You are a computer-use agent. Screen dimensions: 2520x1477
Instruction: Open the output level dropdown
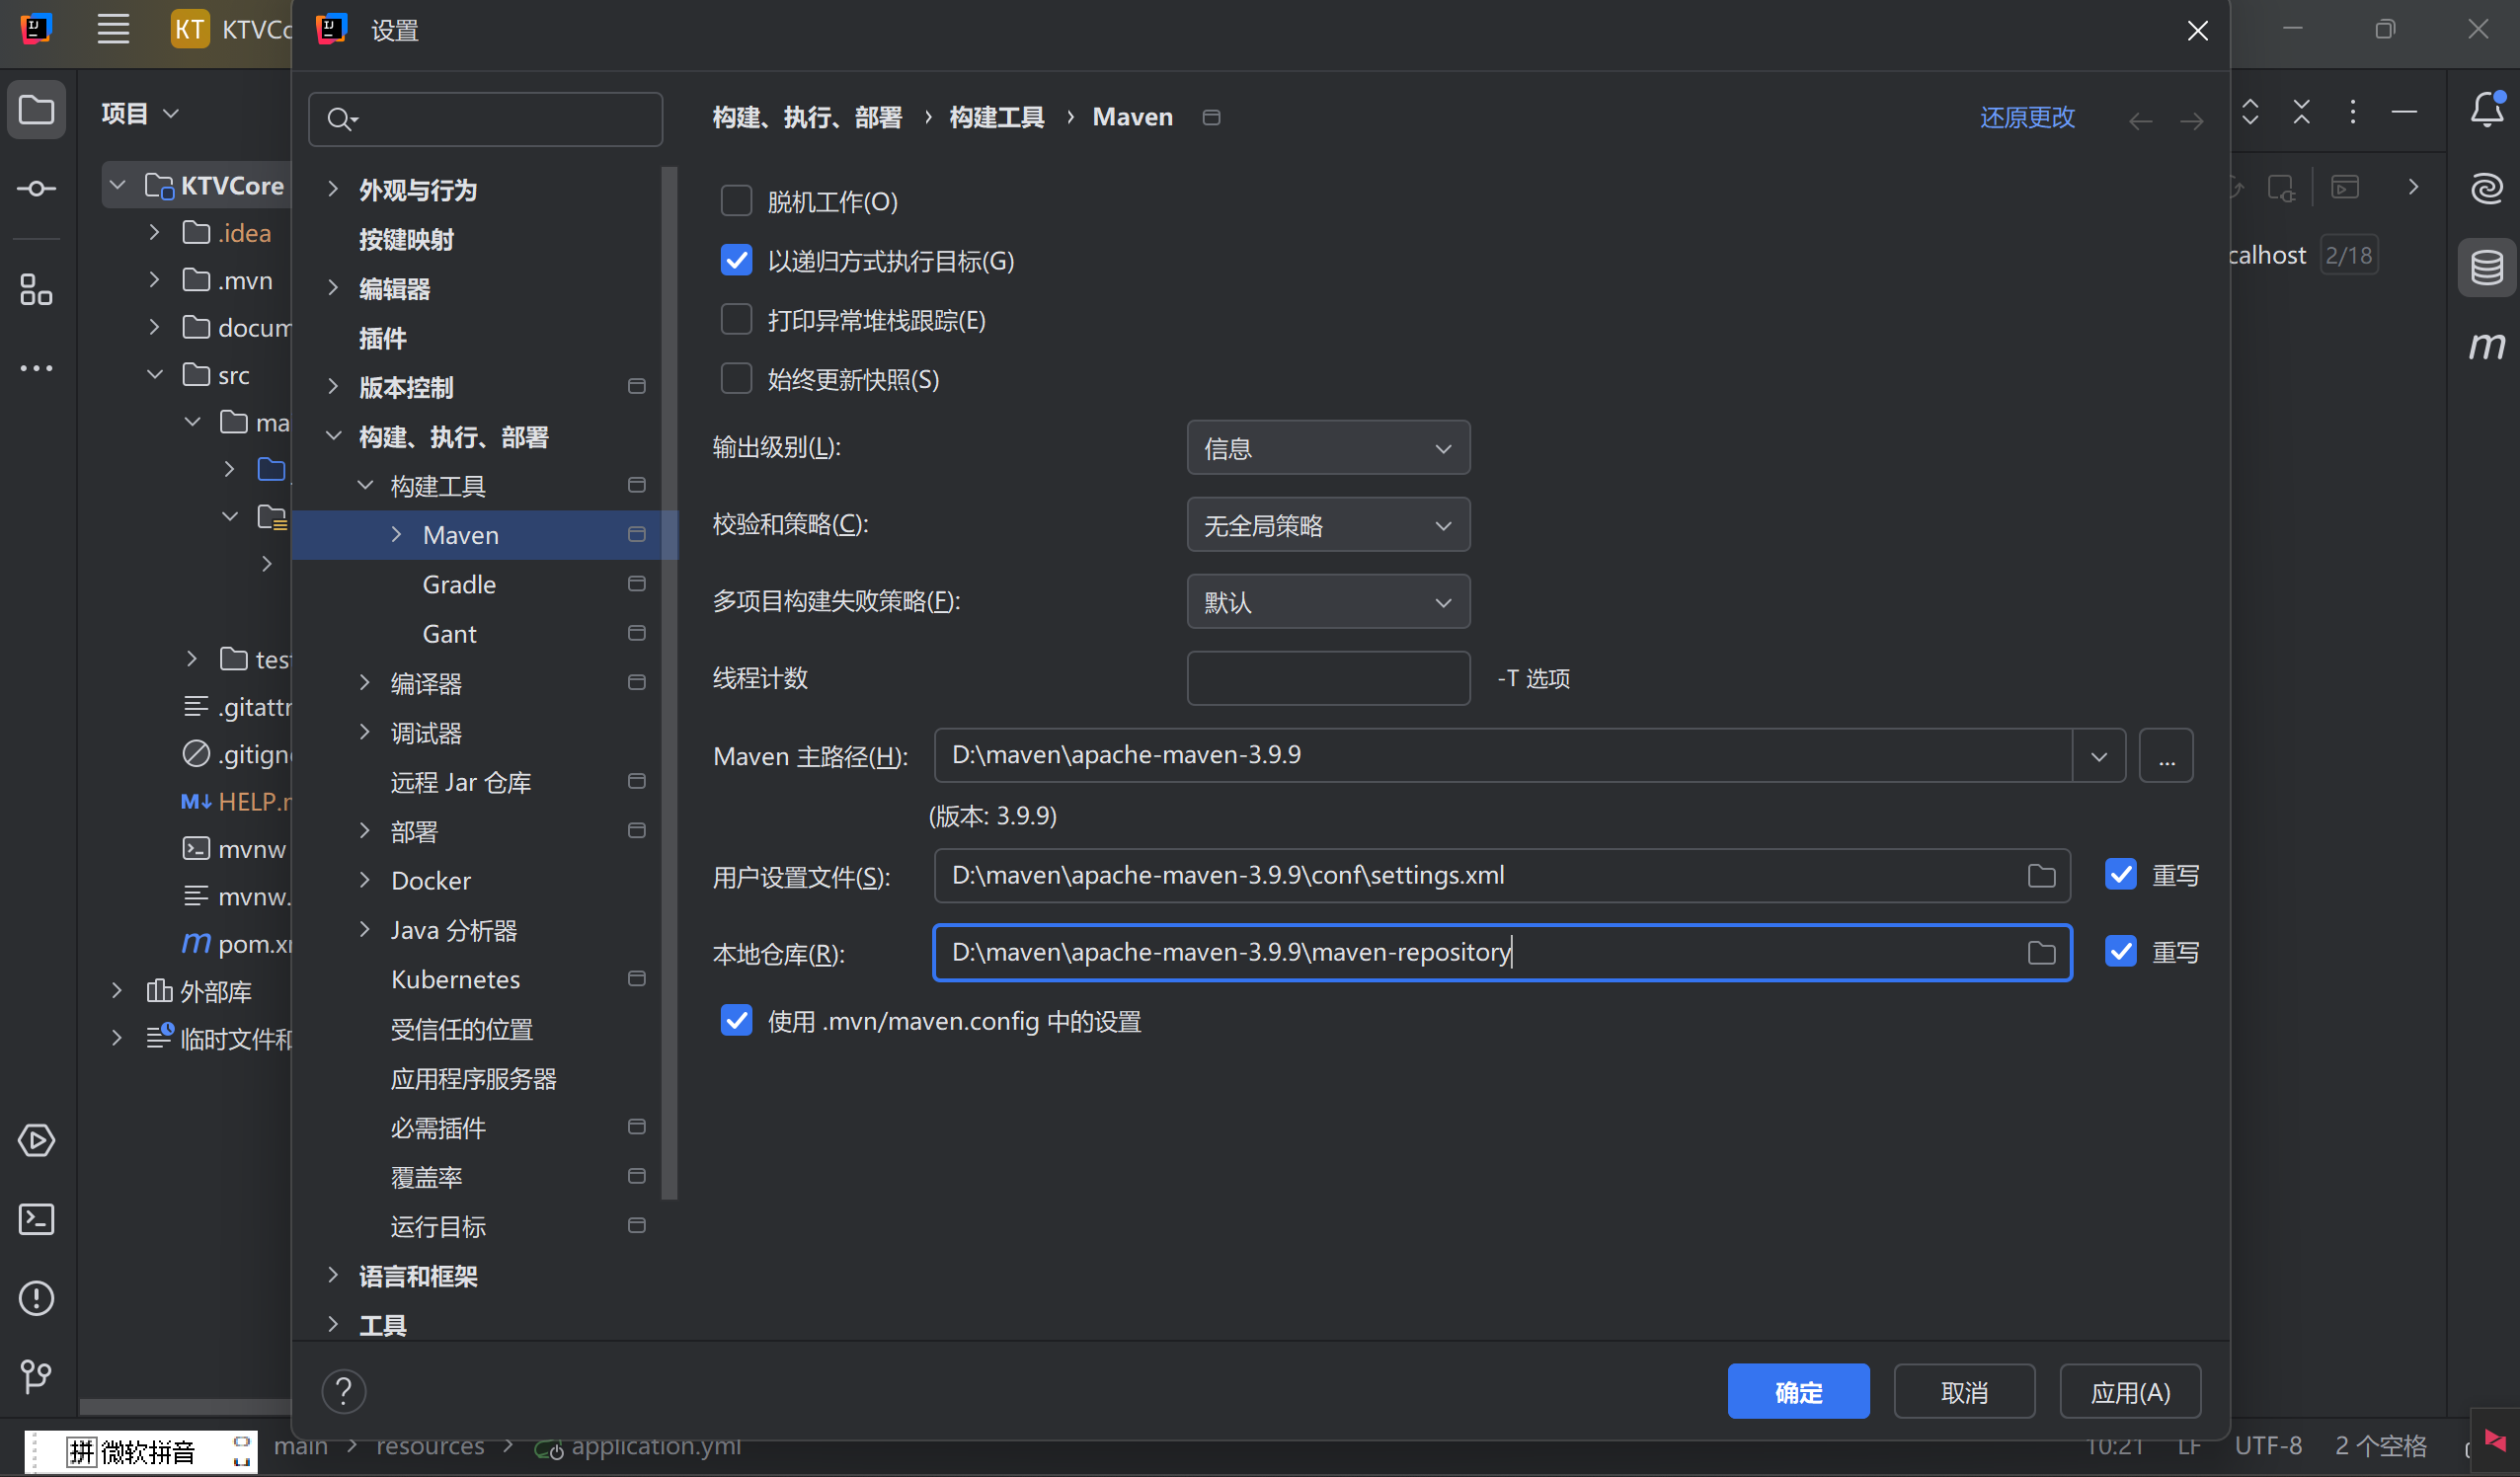1327,448
